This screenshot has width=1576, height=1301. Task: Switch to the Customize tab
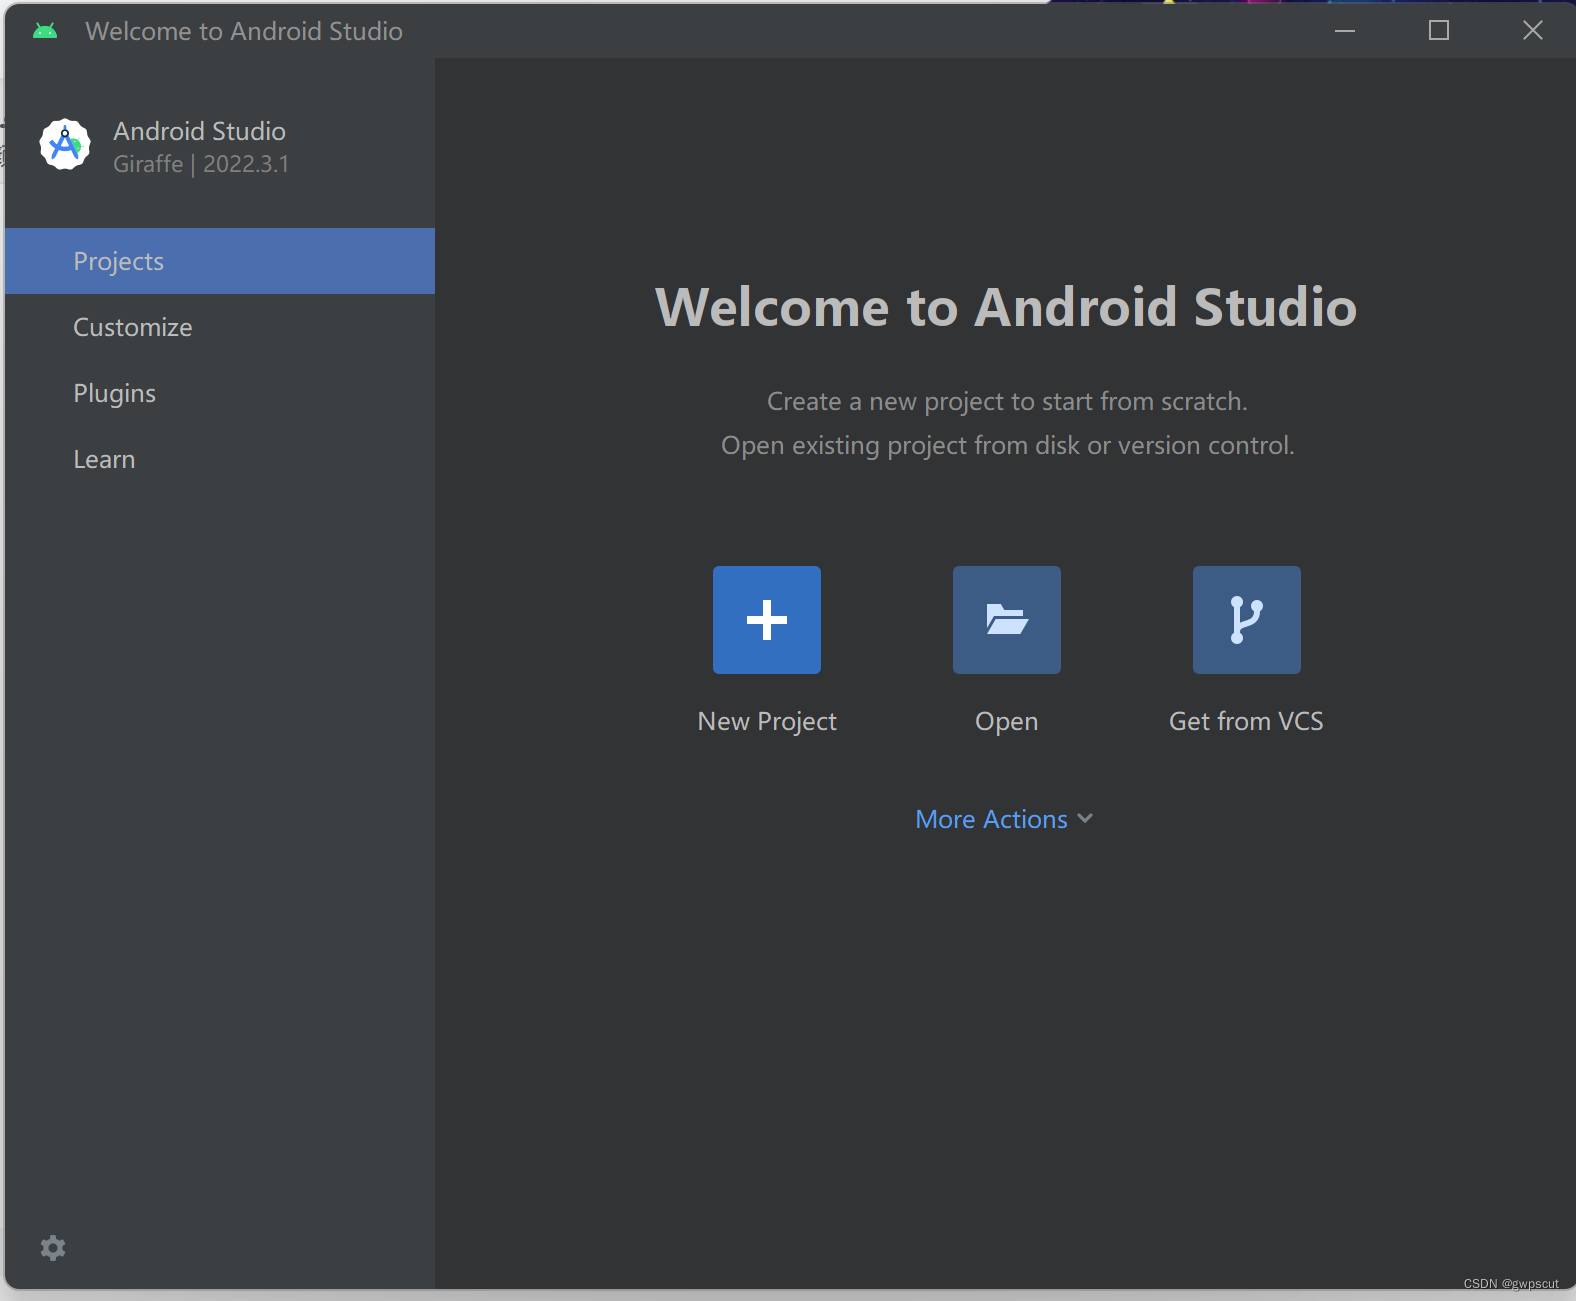click(220, 327)
